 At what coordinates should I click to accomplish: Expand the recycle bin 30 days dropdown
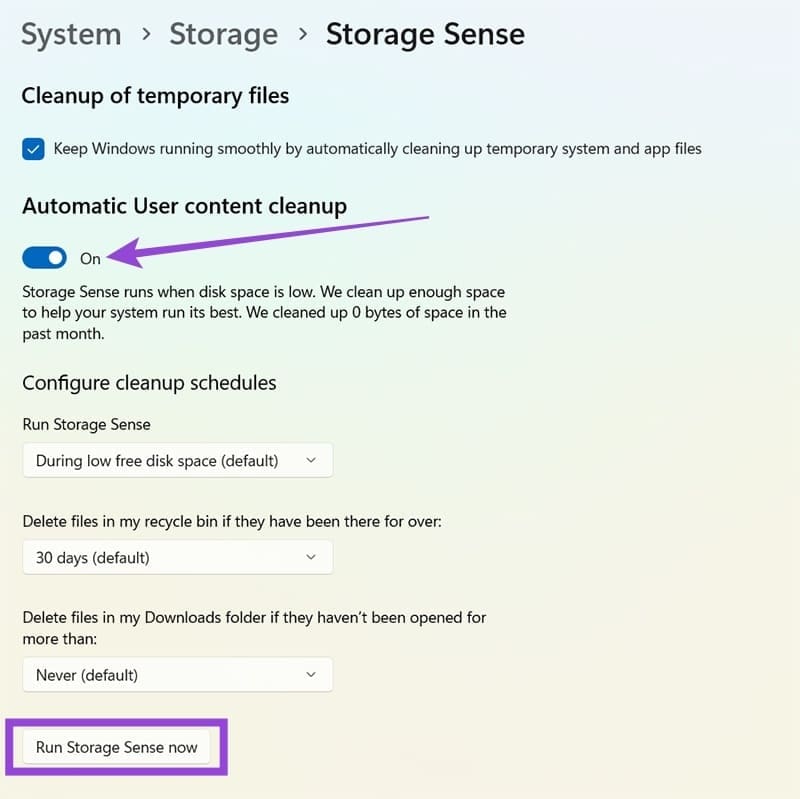pyautogui.click(x=177, y=557)
